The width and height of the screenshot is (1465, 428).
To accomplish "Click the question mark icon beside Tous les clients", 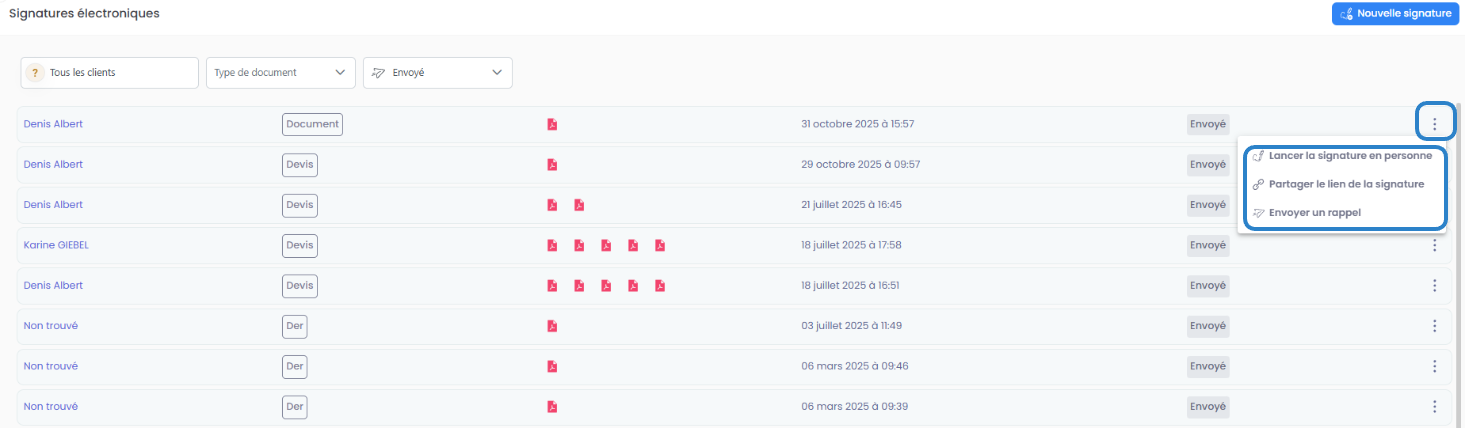I will (35, 73).
